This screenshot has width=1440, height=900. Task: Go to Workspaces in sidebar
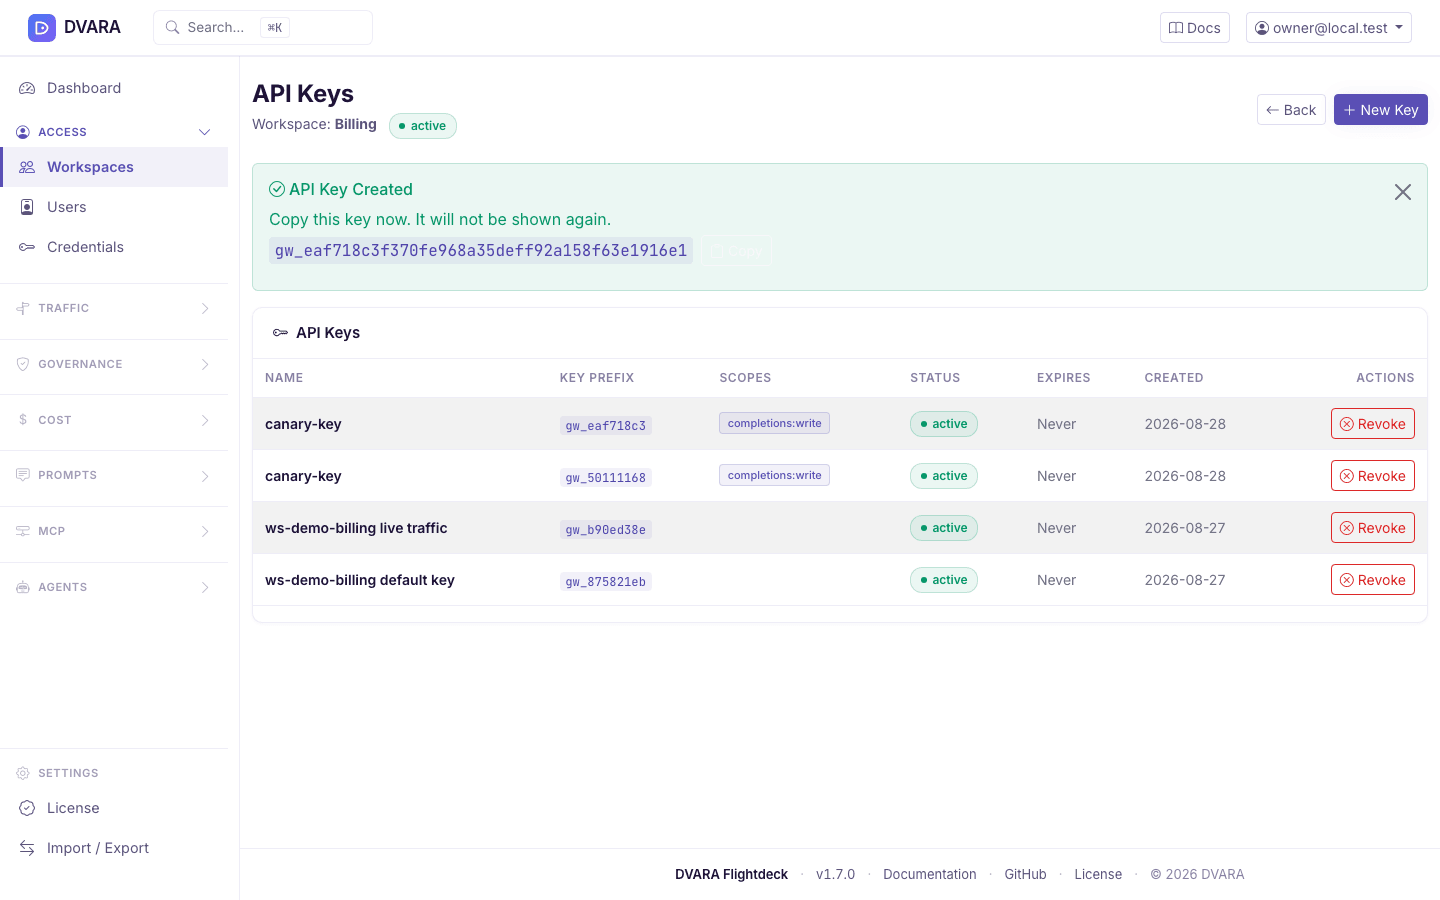tap(114, 167)
